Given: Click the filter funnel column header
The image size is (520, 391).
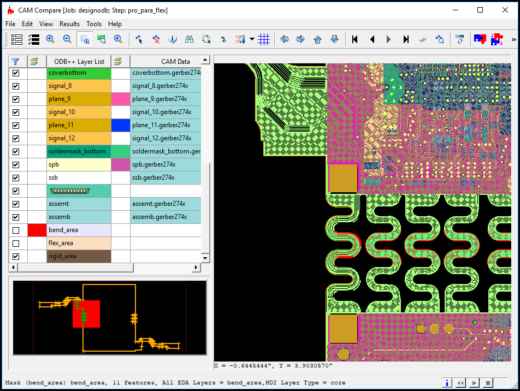Looking at the screenshot, I should (x=15, y=61).
